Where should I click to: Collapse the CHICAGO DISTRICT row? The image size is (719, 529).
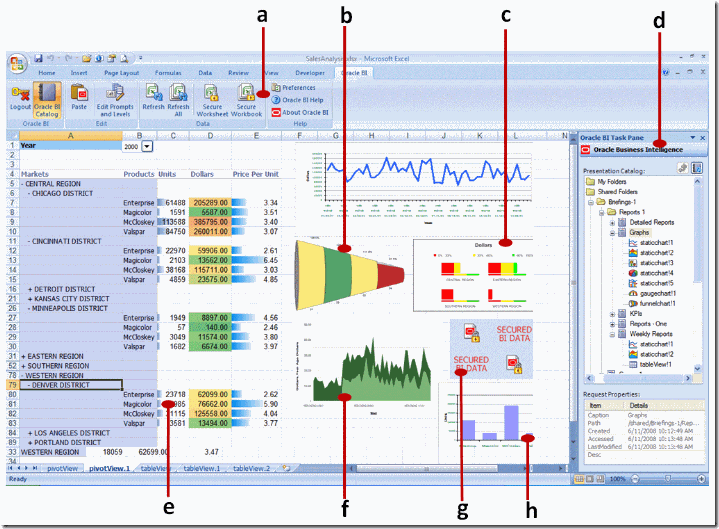(29, 193)
